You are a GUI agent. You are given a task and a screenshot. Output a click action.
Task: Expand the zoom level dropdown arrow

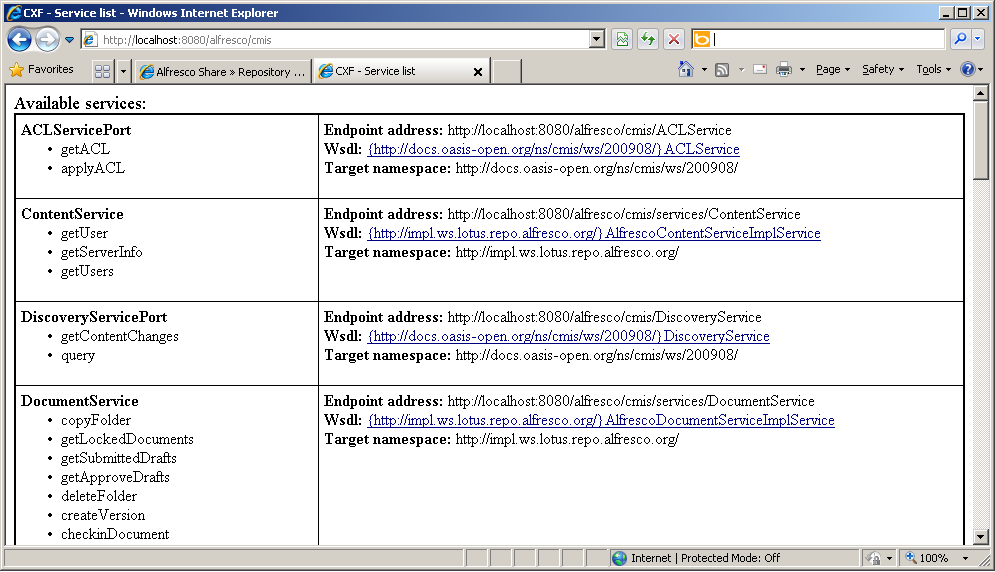966,558
